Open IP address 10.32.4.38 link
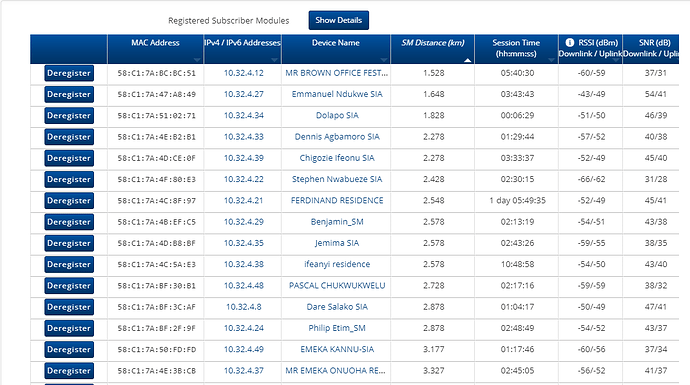 tap(243, 264)
